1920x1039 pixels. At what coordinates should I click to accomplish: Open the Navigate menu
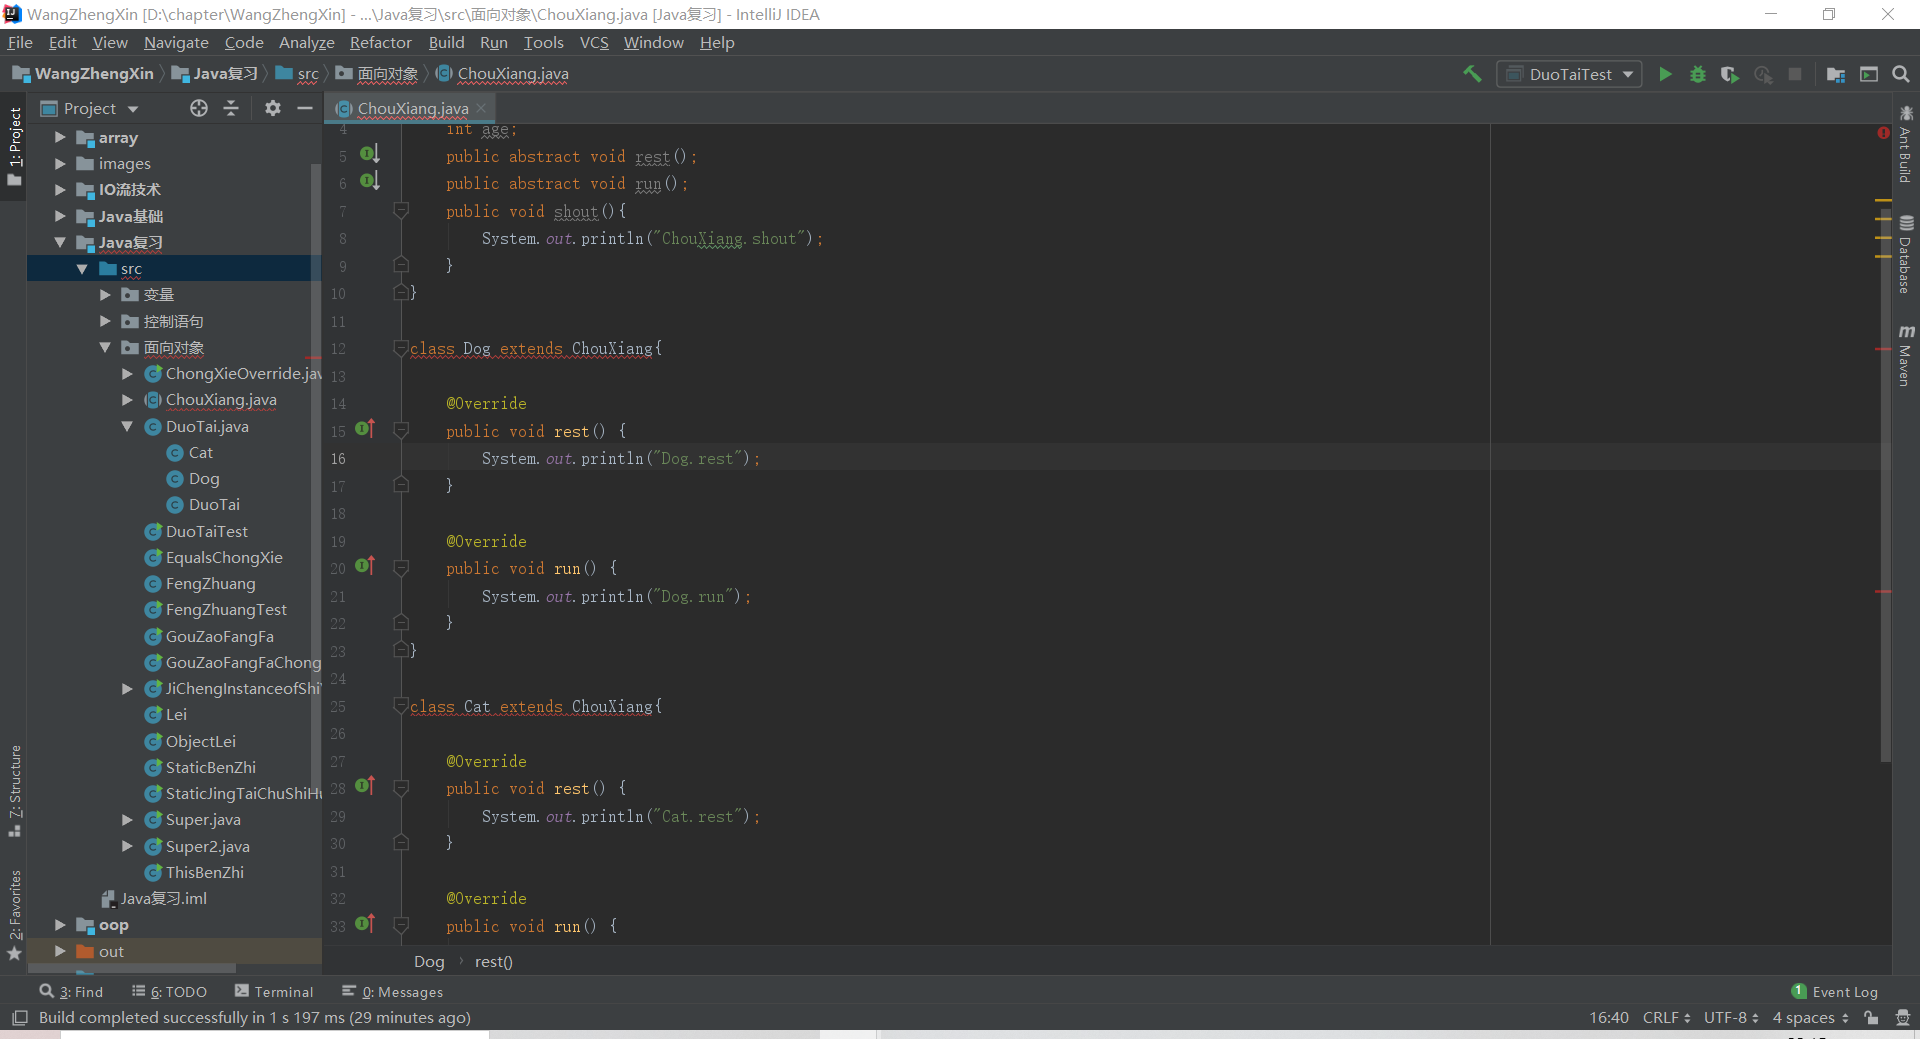pos(176,43)
